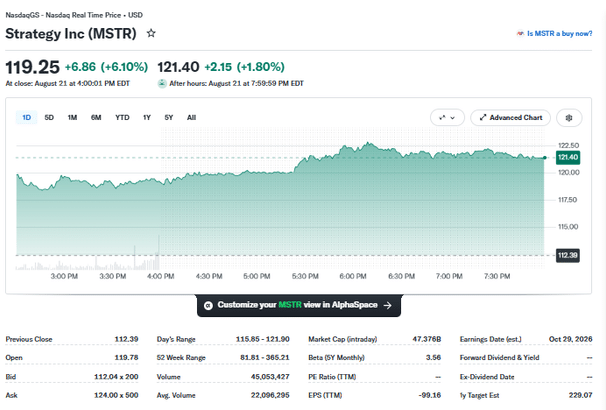The width and height of the screenshot is (606, 410).
Task: Click the Previous Close label
Action: coord(29,339)
